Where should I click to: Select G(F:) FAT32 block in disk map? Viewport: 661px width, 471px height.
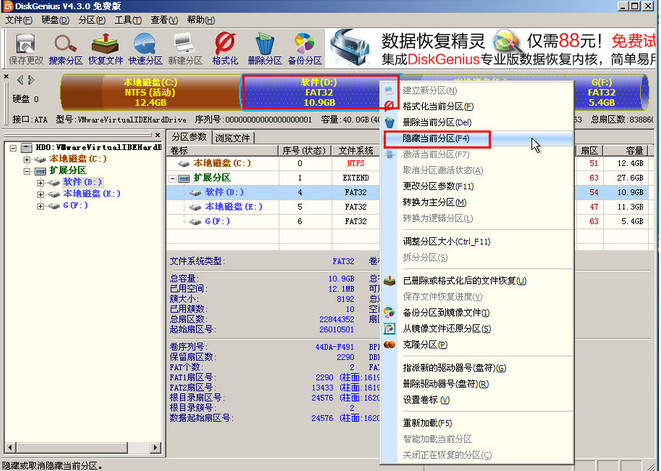[602, 92]
